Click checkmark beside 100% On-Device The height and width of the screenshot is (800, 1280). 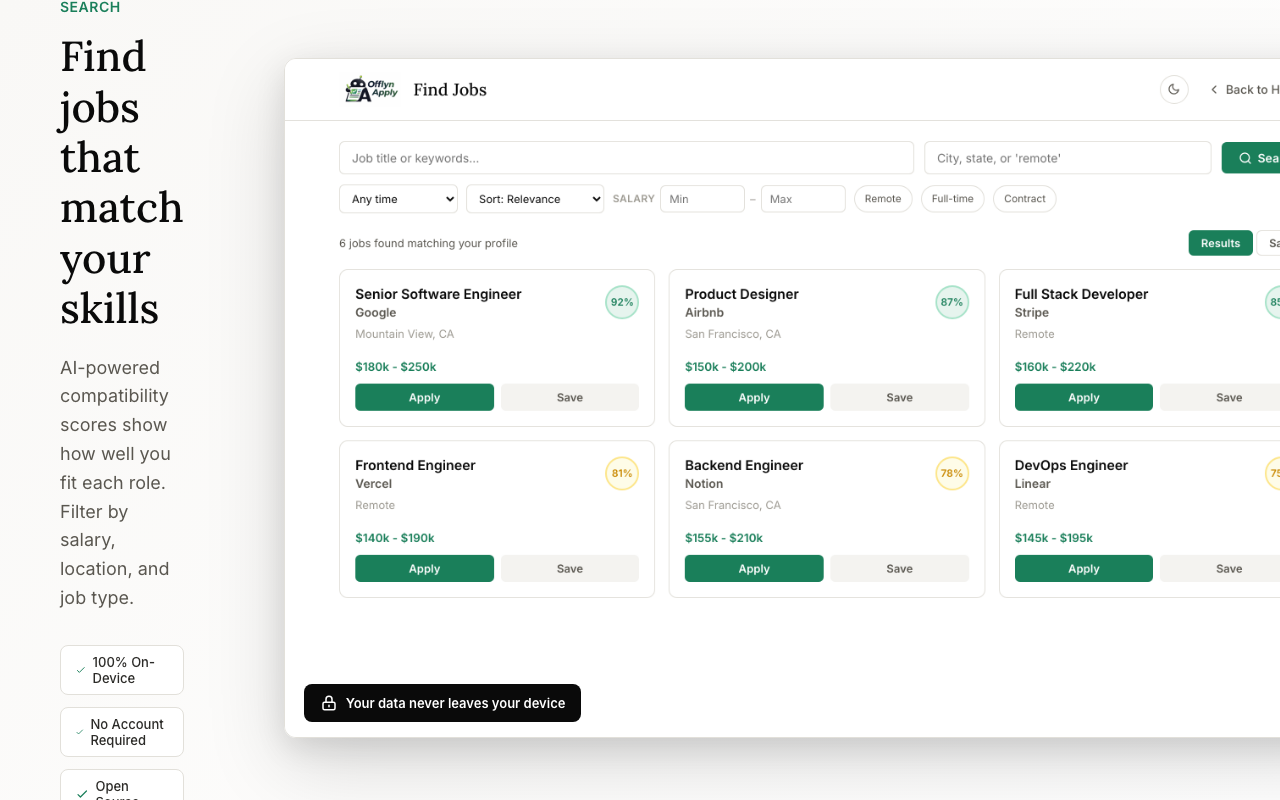(81, 670)
